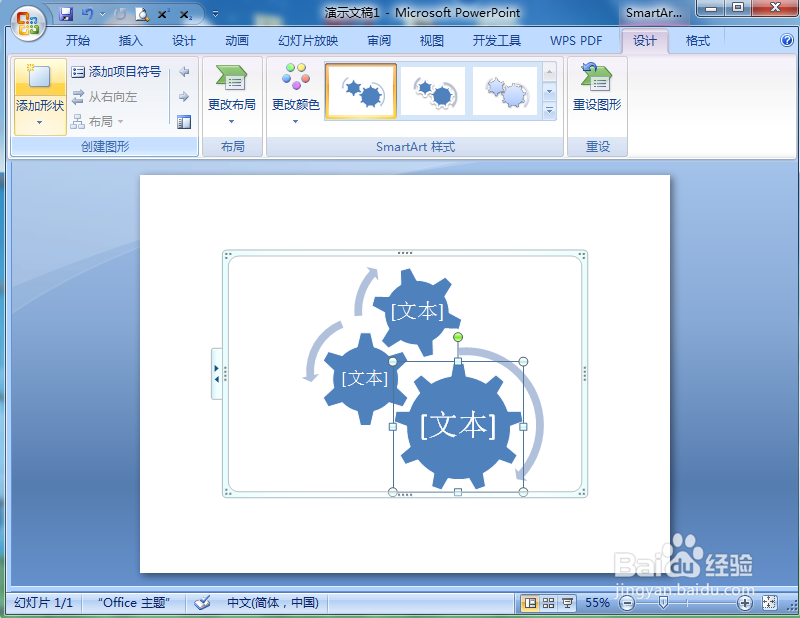Select the second SmartArt style thumbnail
This screenshot has height=618, width=800.
(433, 91)
